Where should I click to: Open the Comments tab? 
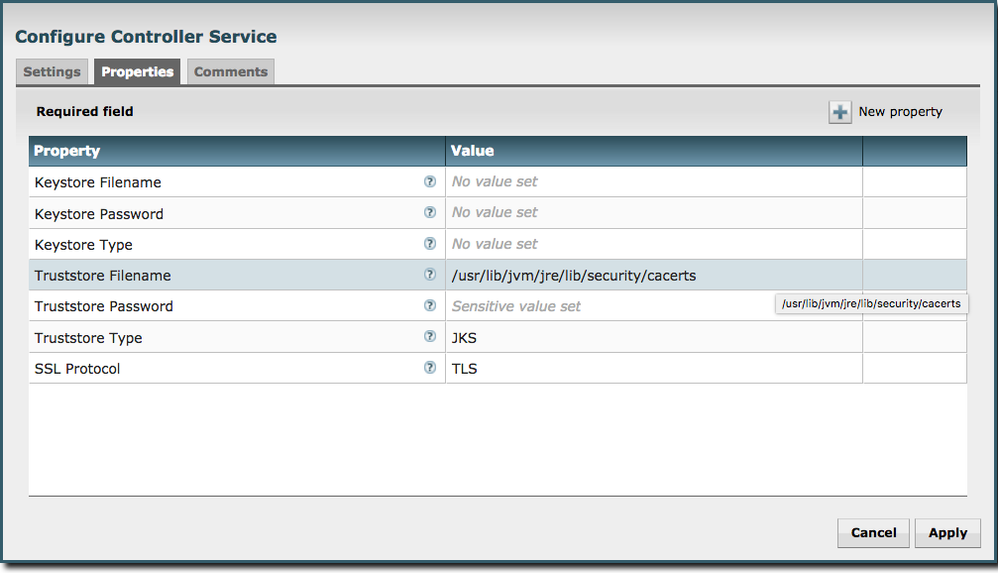point(231,72)
